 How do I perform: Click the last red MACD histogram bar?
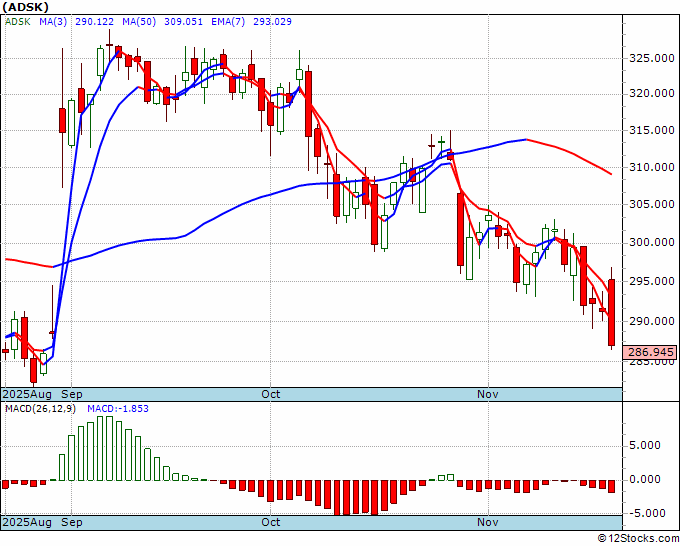pyautogui.click(x=611, y=486)
